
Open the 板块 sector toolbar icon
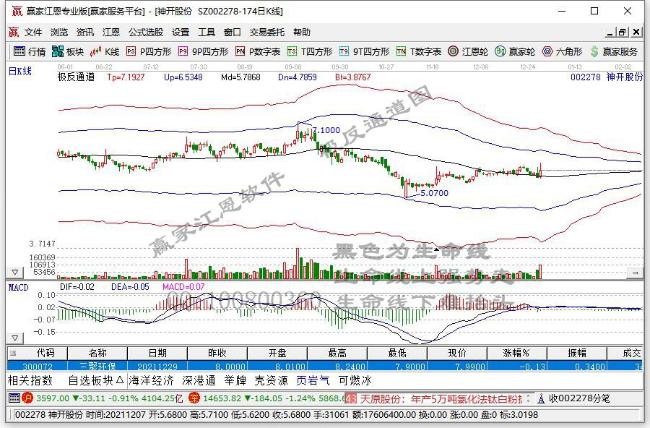pos(68,51)
